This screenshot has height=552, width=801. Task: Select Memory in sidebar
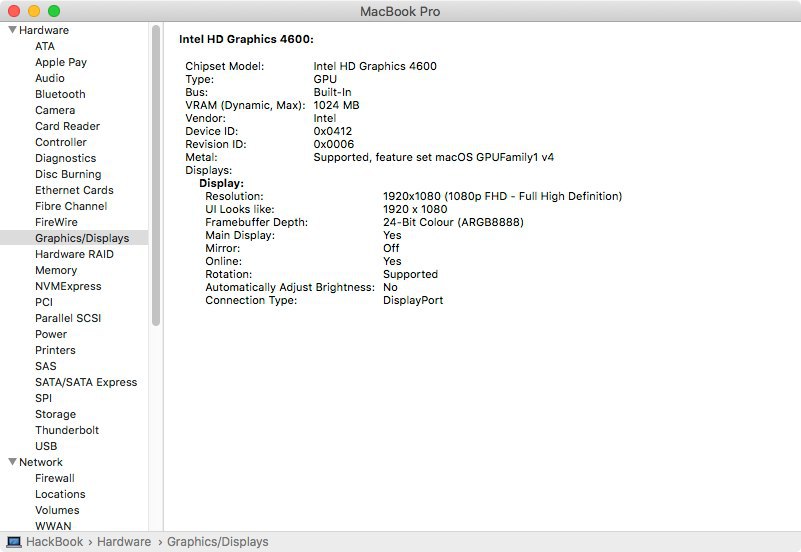[x=56, y=270]
